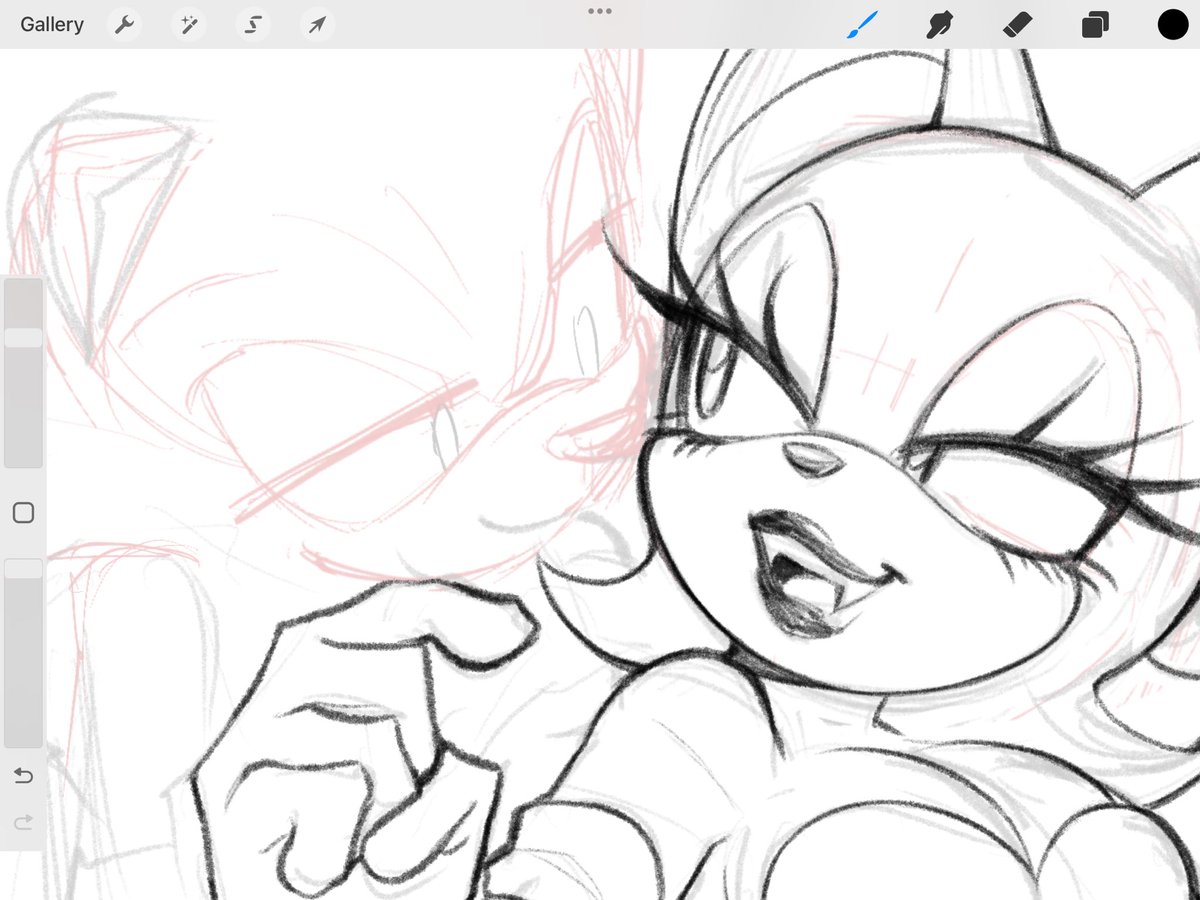The image size is (1200, 900).
Task: Open the canvas ellipsis options
Action: point(599,11)
